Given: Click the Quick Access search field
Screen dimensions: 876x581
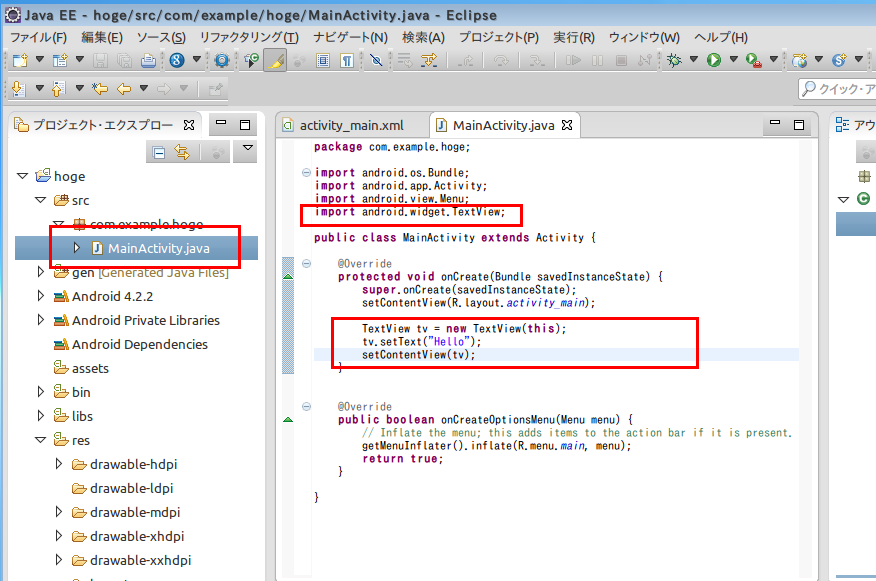Looking at the screenshot, I should point(837,89).
